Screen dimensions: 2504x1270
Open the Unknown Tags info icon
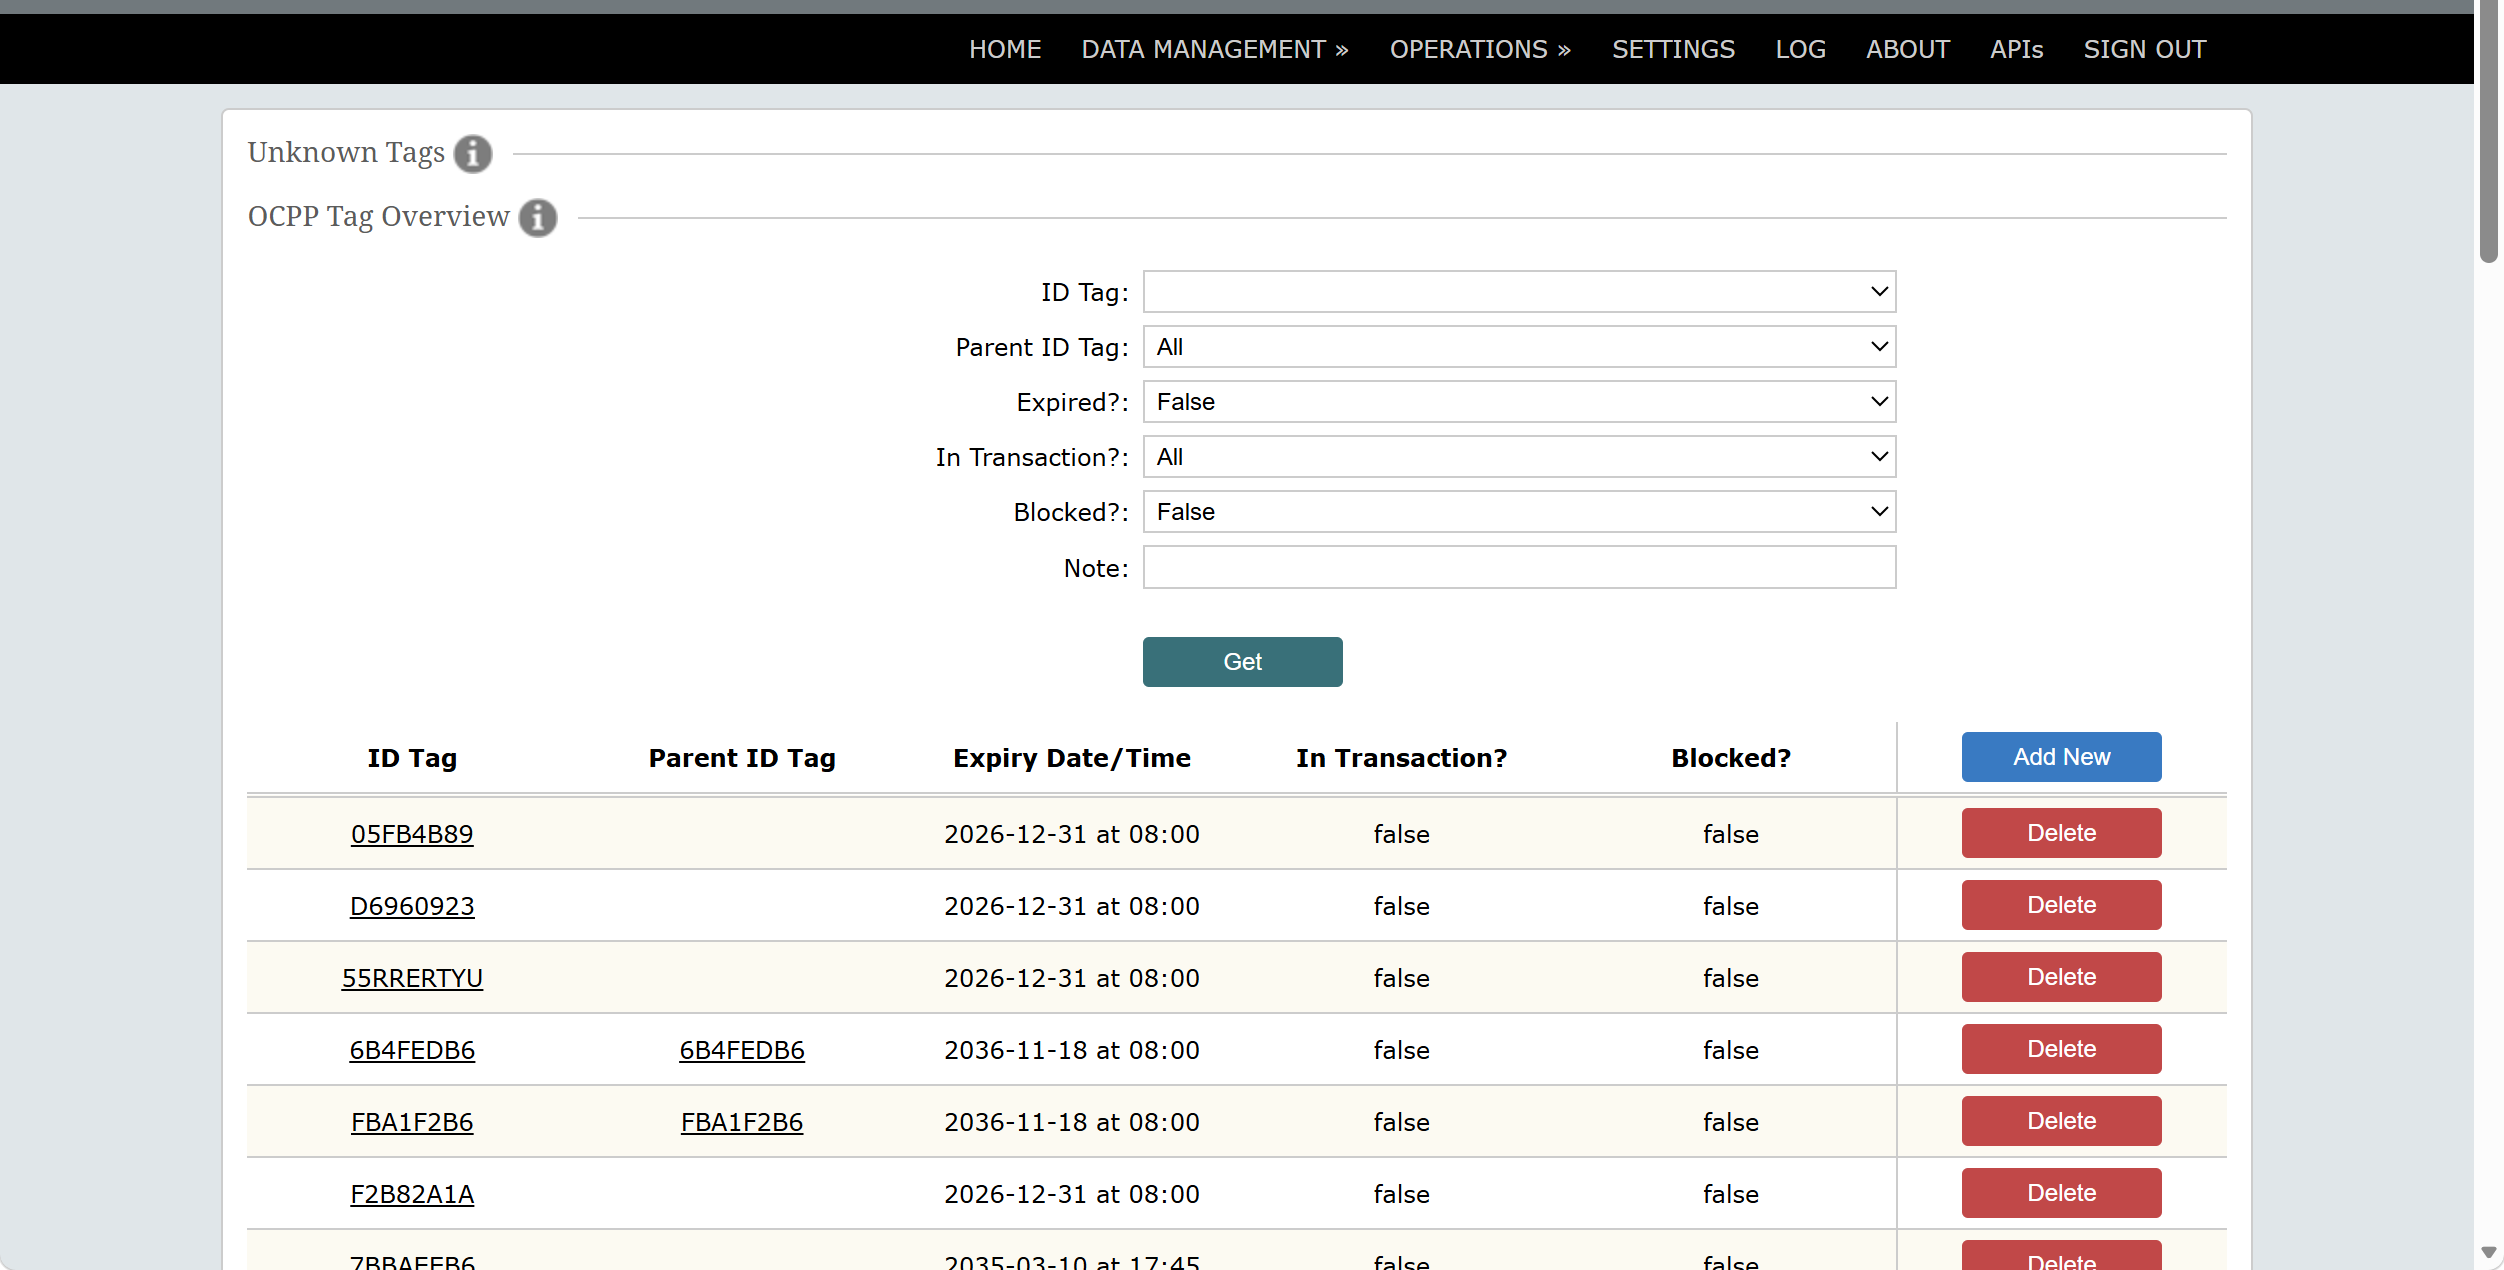[472, 154]
